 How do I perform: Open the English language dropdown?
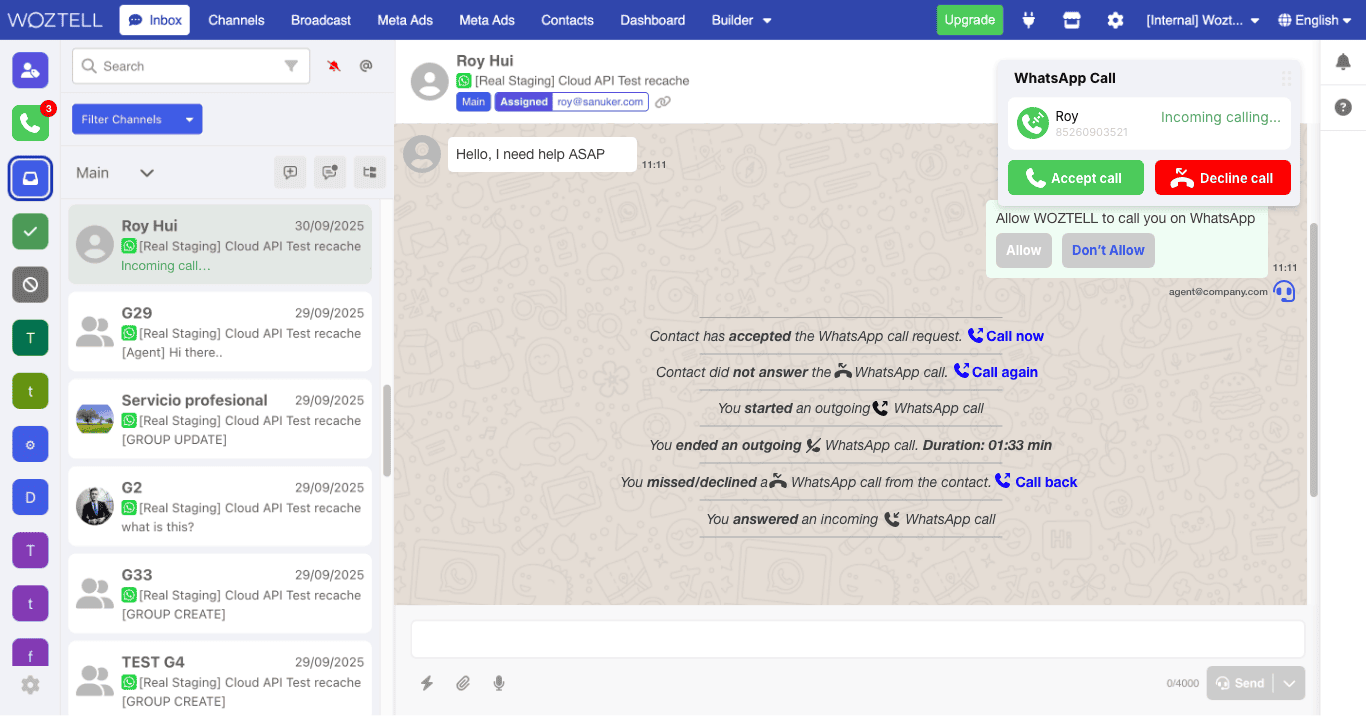1315,20
